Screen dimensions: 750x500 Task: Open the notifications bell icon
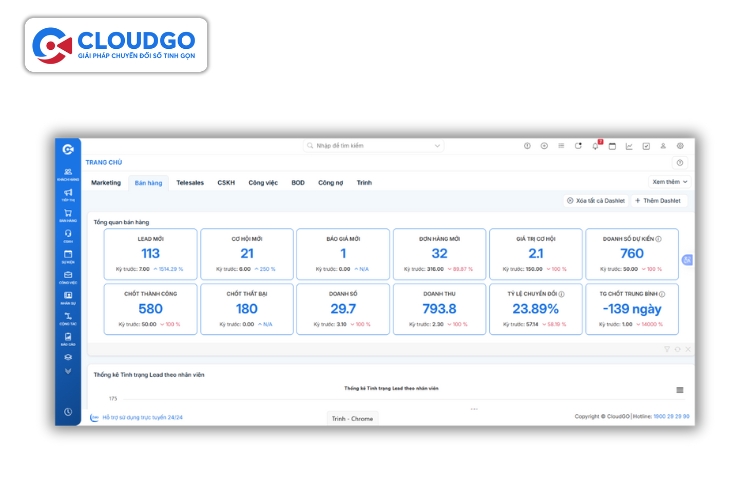coord(595,146)
